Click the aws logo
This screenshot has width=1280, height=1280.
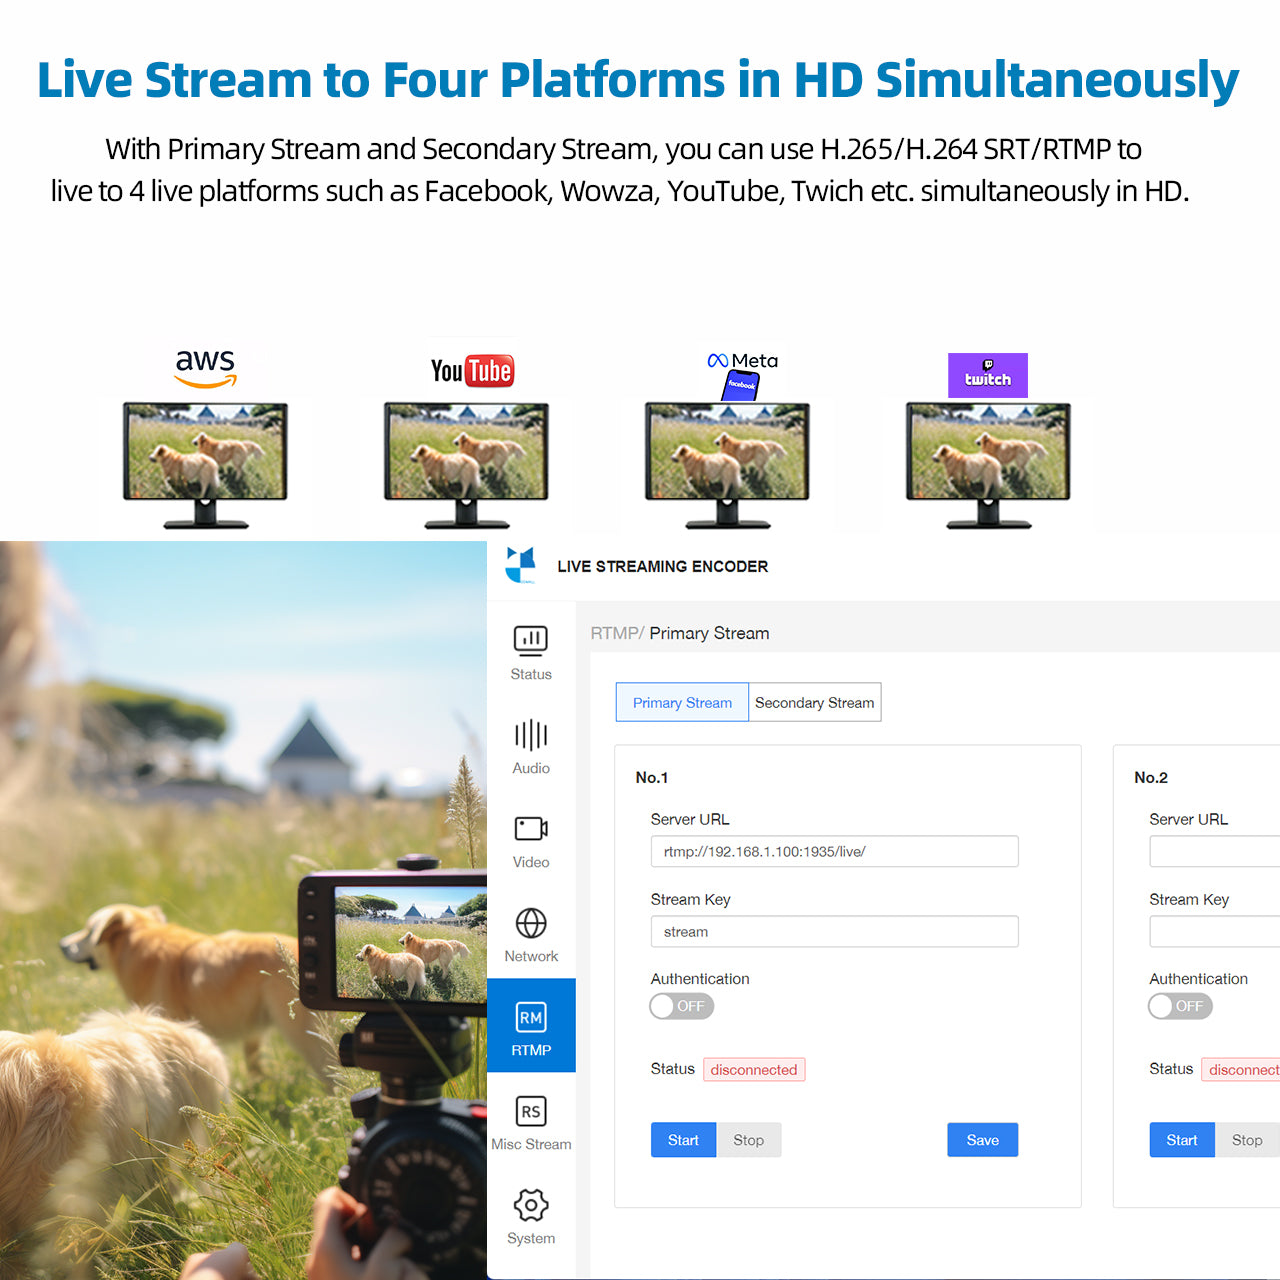[x=205, y=368]
